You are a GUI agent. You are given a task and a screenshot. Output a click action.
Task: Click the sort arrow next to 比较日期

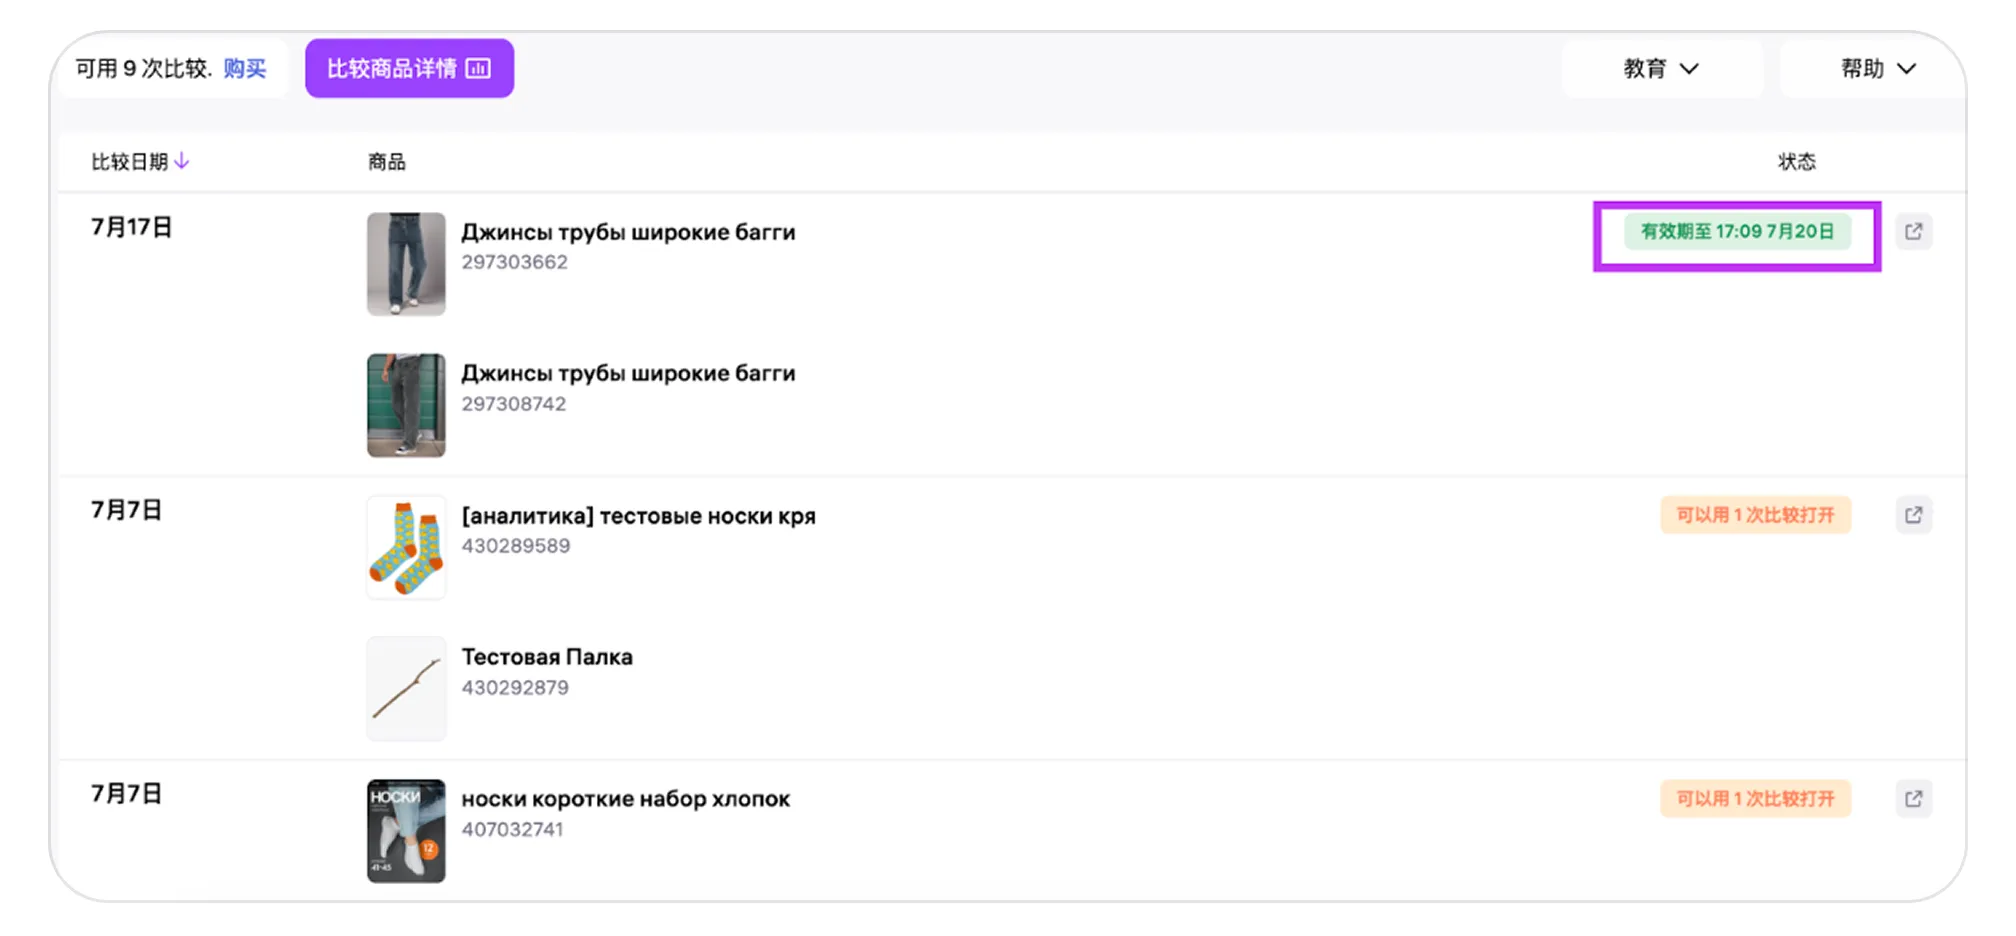pyautogui.click(x=182, y=161)
